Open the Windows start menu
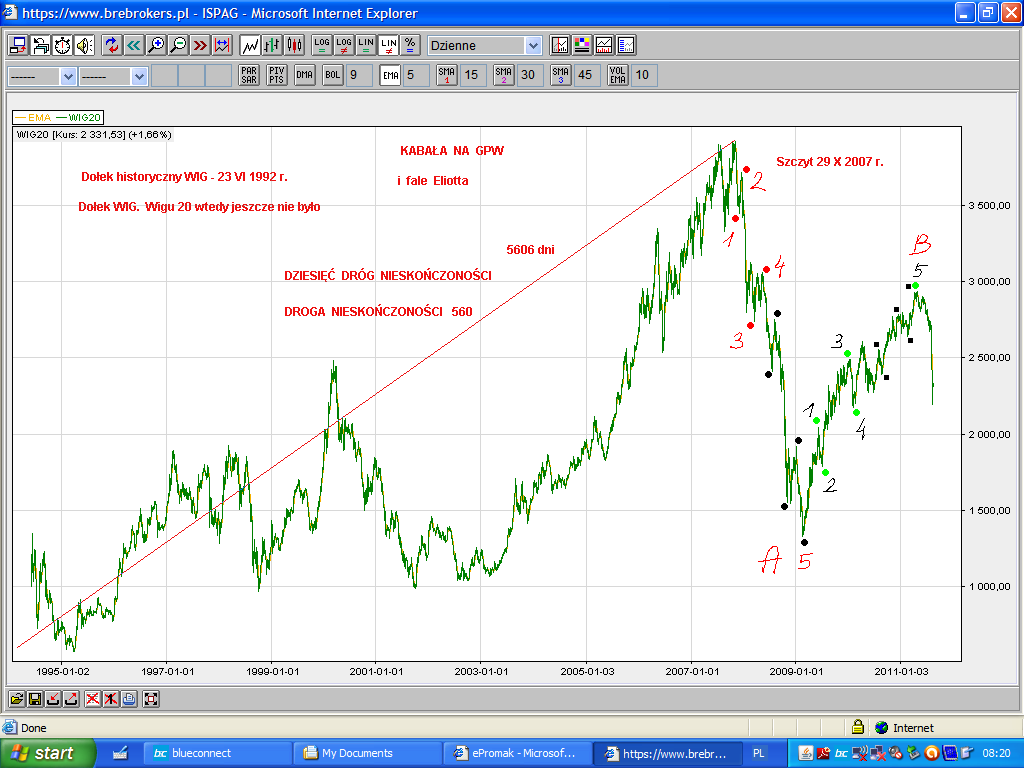This screenshot has height=768, width=1024. [47, 753]
